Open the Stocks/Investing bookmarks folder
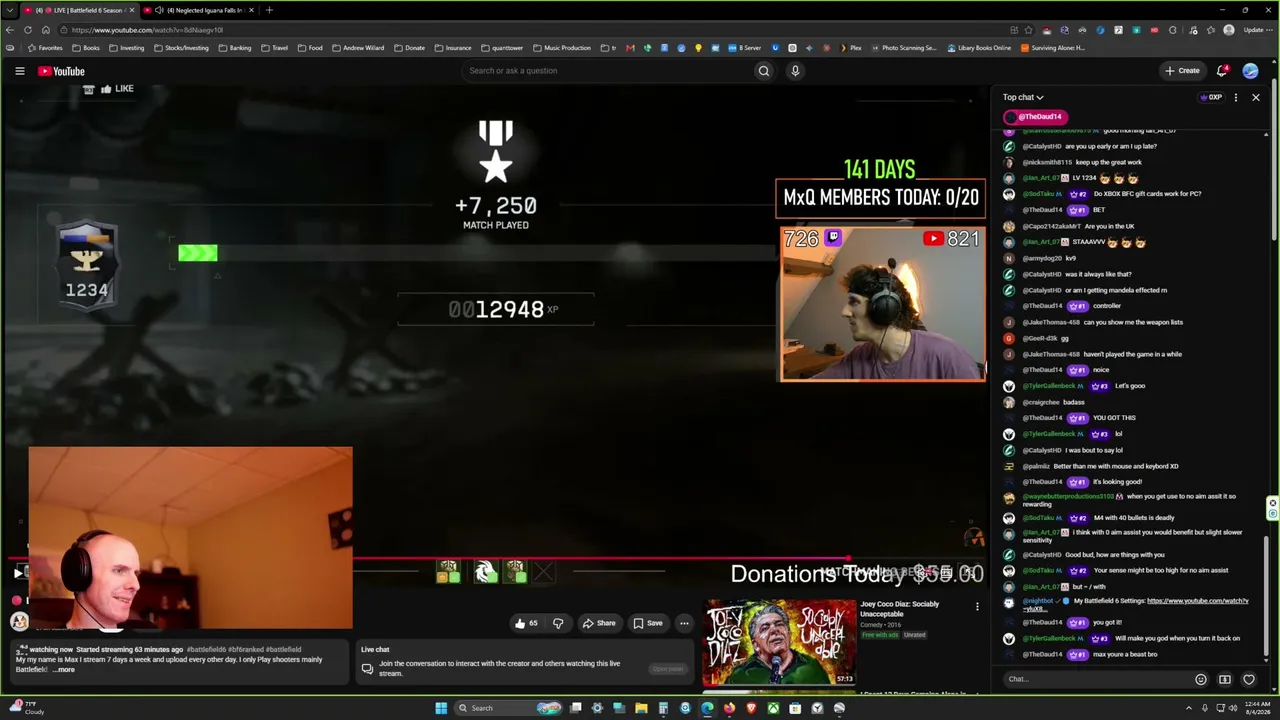Viewport: 1280px width, 720px height. tap(181, 48)
